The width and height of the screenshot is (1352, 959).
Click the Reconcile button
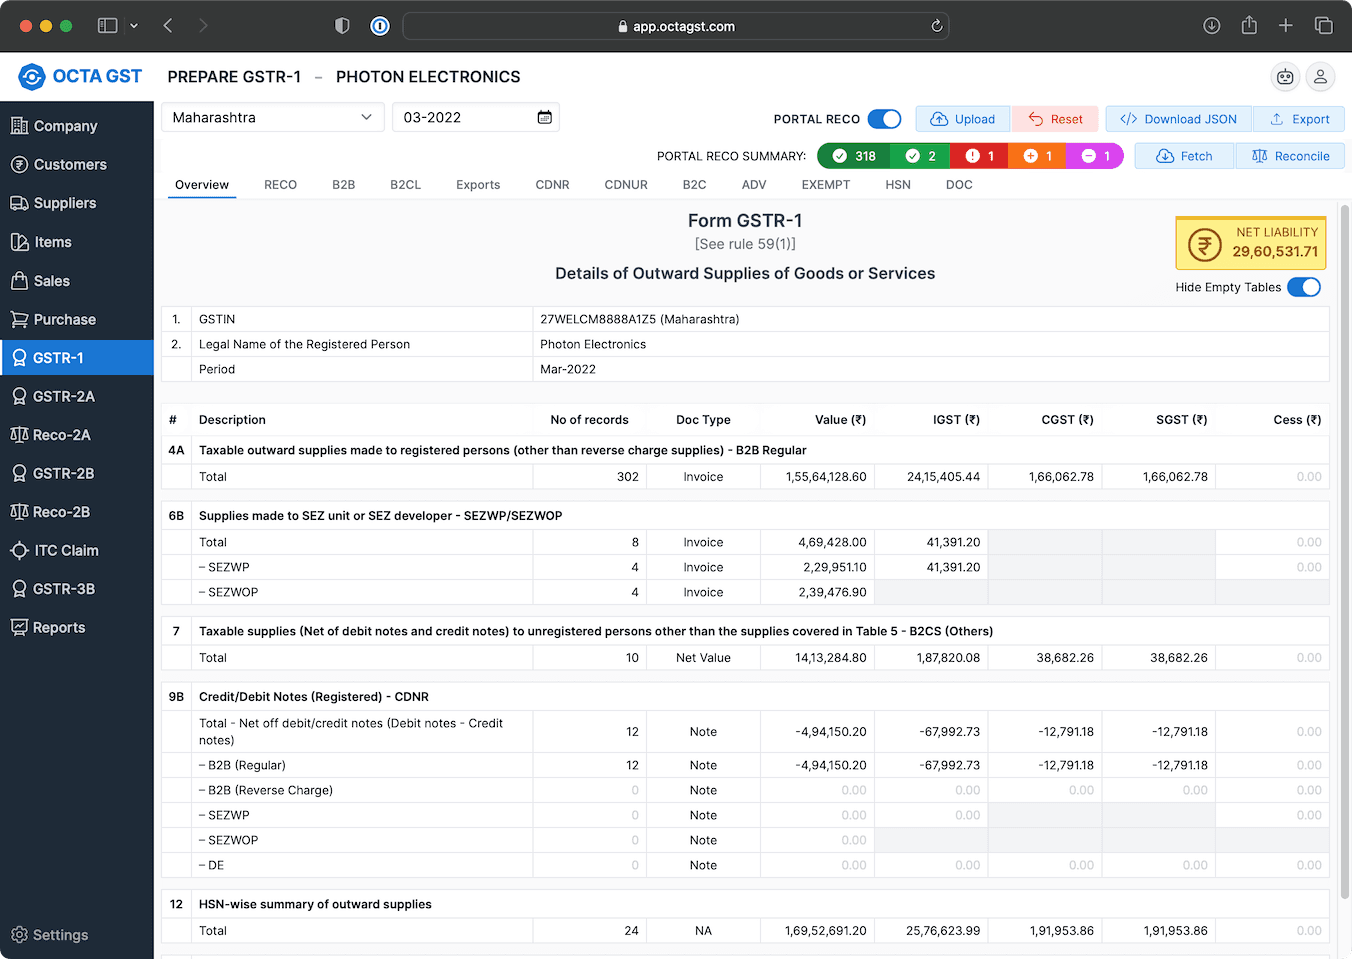(x=1290, y=156)
